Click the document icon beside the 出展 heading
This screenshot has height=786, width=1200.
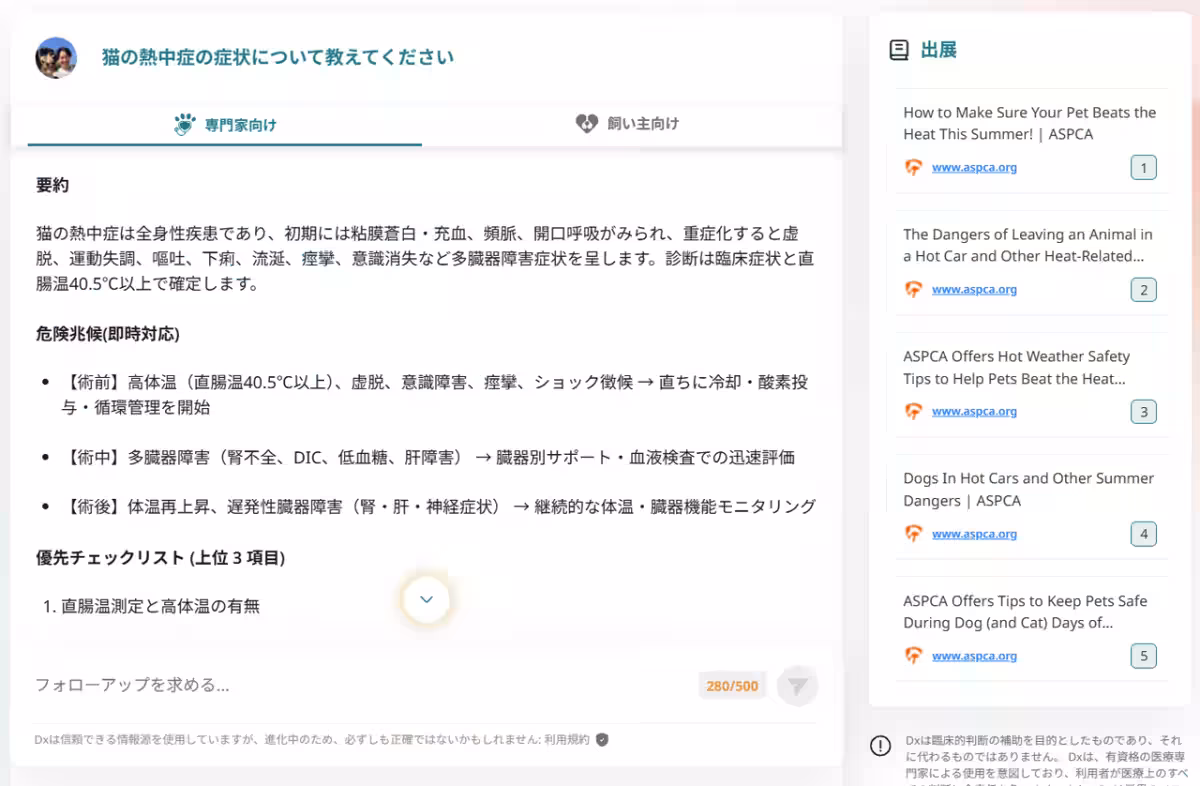click(897, 48)
